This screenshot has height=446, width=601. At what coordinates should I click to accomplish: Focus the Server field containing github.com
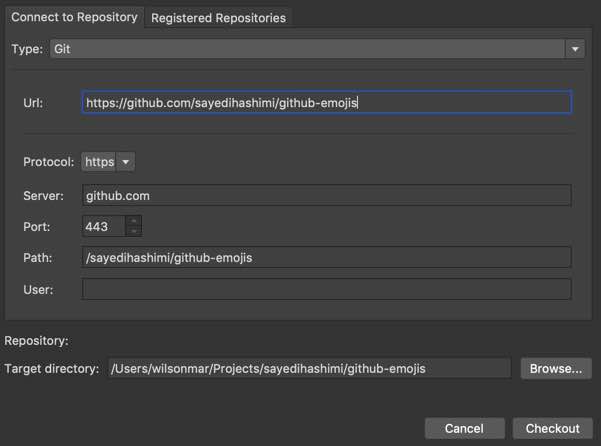[x=326, y=196]
